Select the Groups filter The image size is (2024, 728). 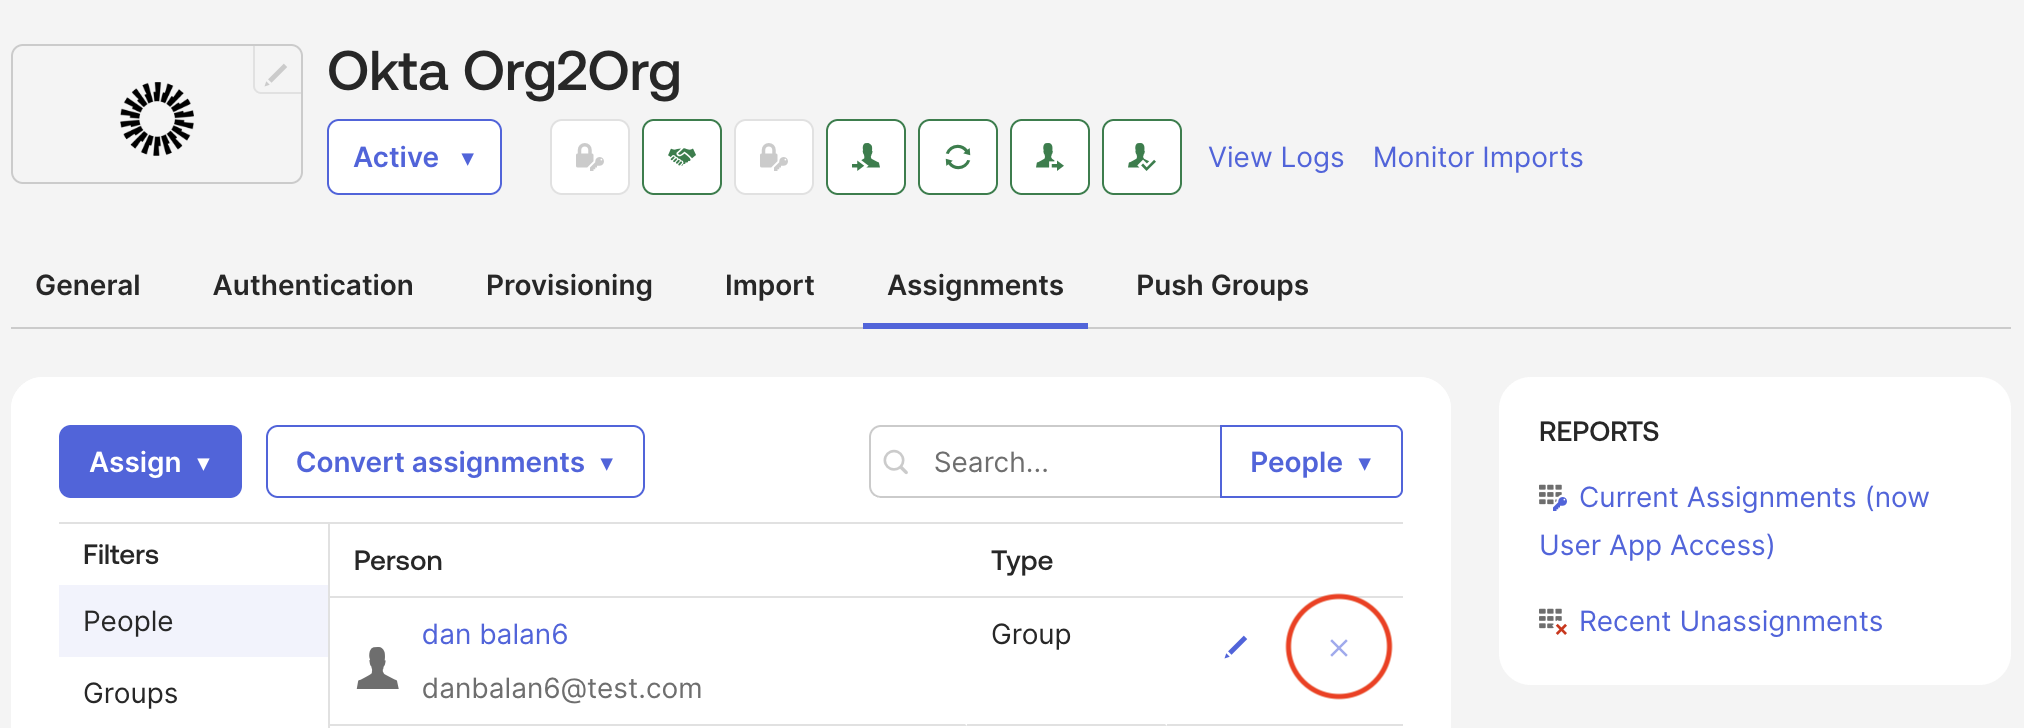(x=194, y=693)
